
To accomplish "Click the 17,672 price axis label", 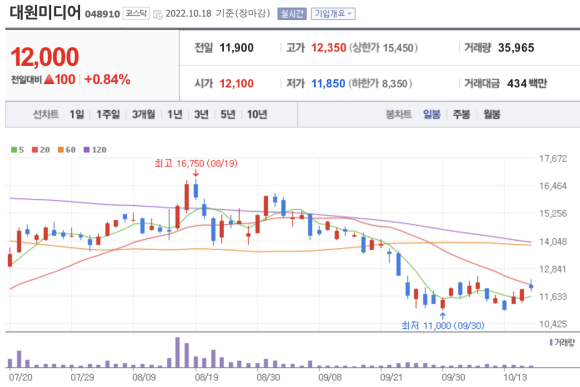I will tap(553, 159).
